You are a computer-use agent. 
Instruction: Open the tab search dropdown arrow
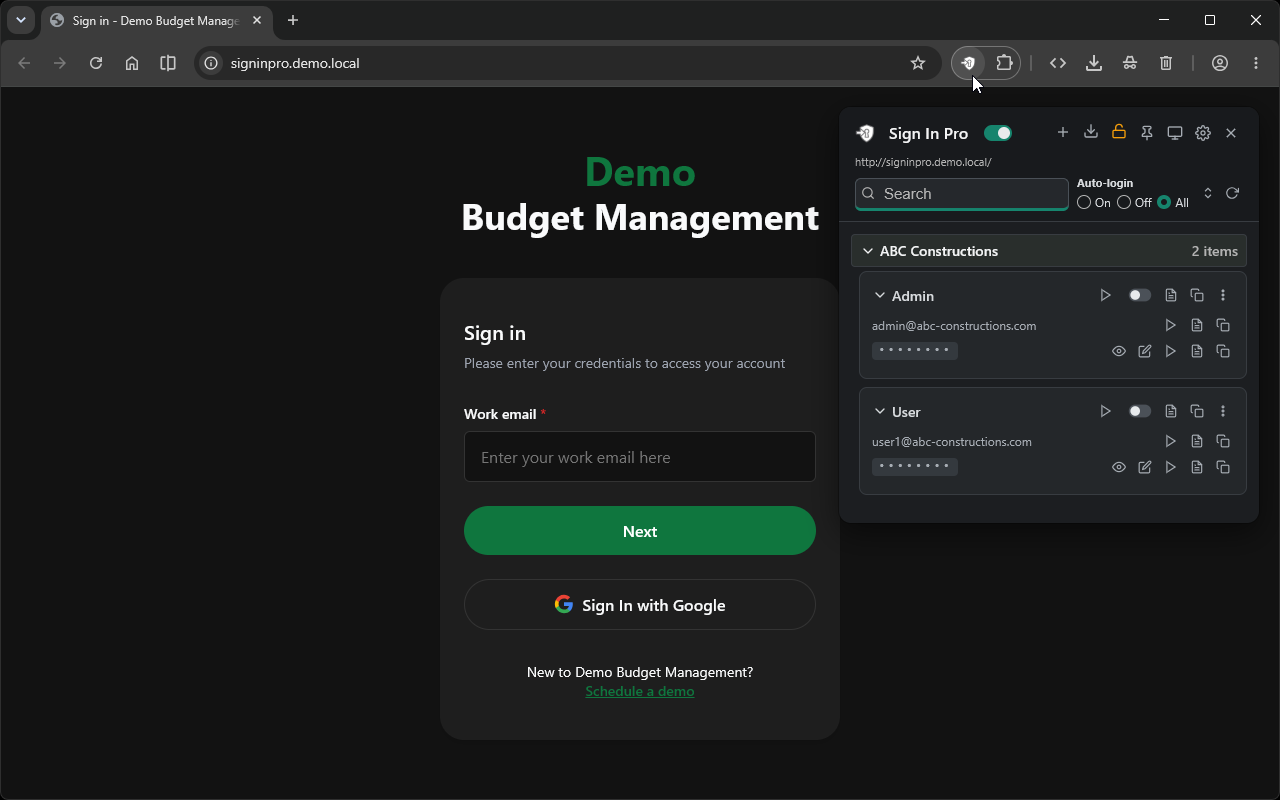click(x=20, y=20)
